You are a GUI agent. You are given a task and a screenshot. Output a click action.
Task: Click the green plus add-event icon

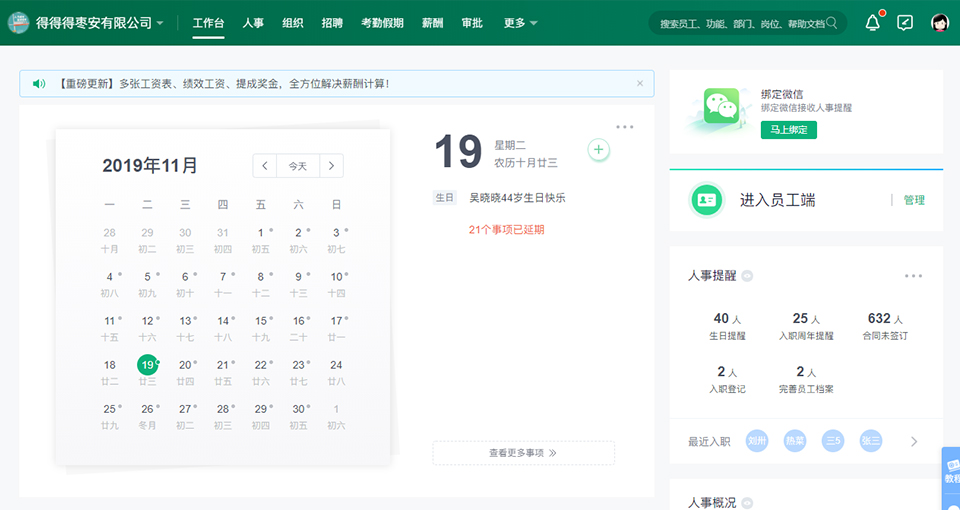[598, 150]
